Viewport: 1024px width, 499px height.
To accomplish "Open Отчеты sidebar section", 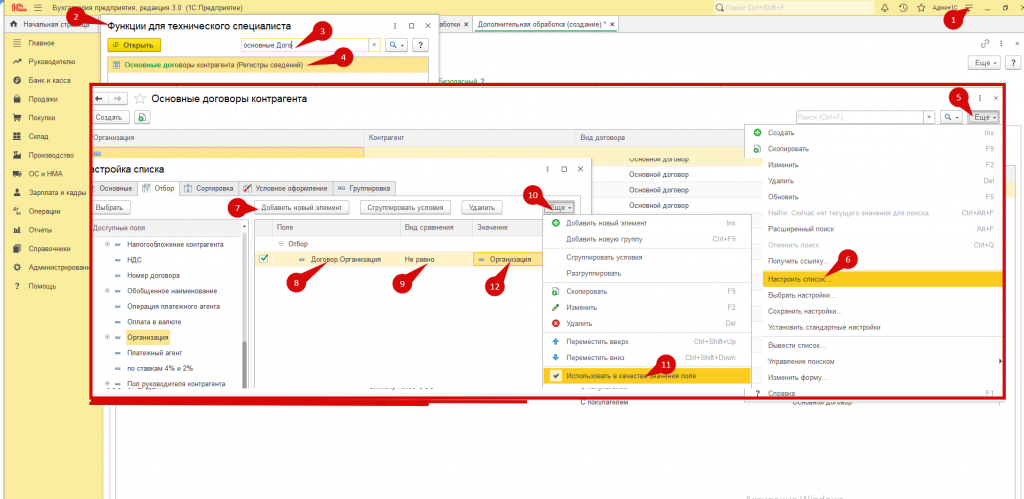I will point(40,230).
